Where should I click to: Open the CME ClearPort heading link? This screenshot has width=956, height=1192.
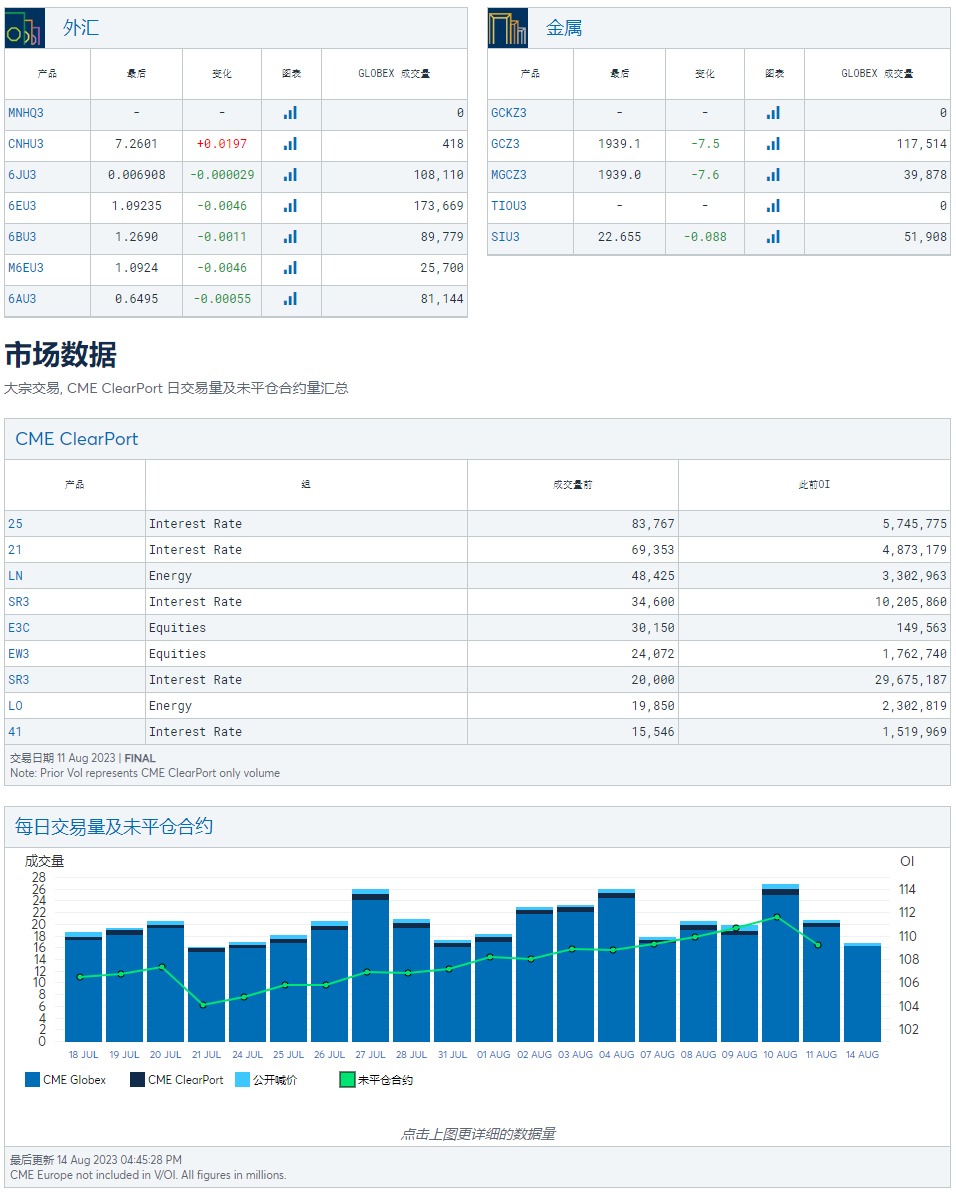pos(77,439)
